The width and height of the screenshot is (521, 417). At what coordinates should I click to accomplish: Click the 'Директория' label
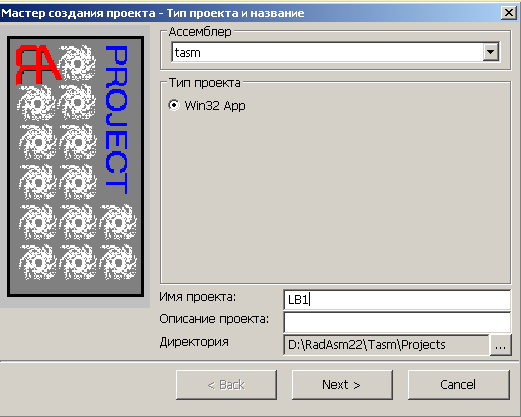click(194, 342)
